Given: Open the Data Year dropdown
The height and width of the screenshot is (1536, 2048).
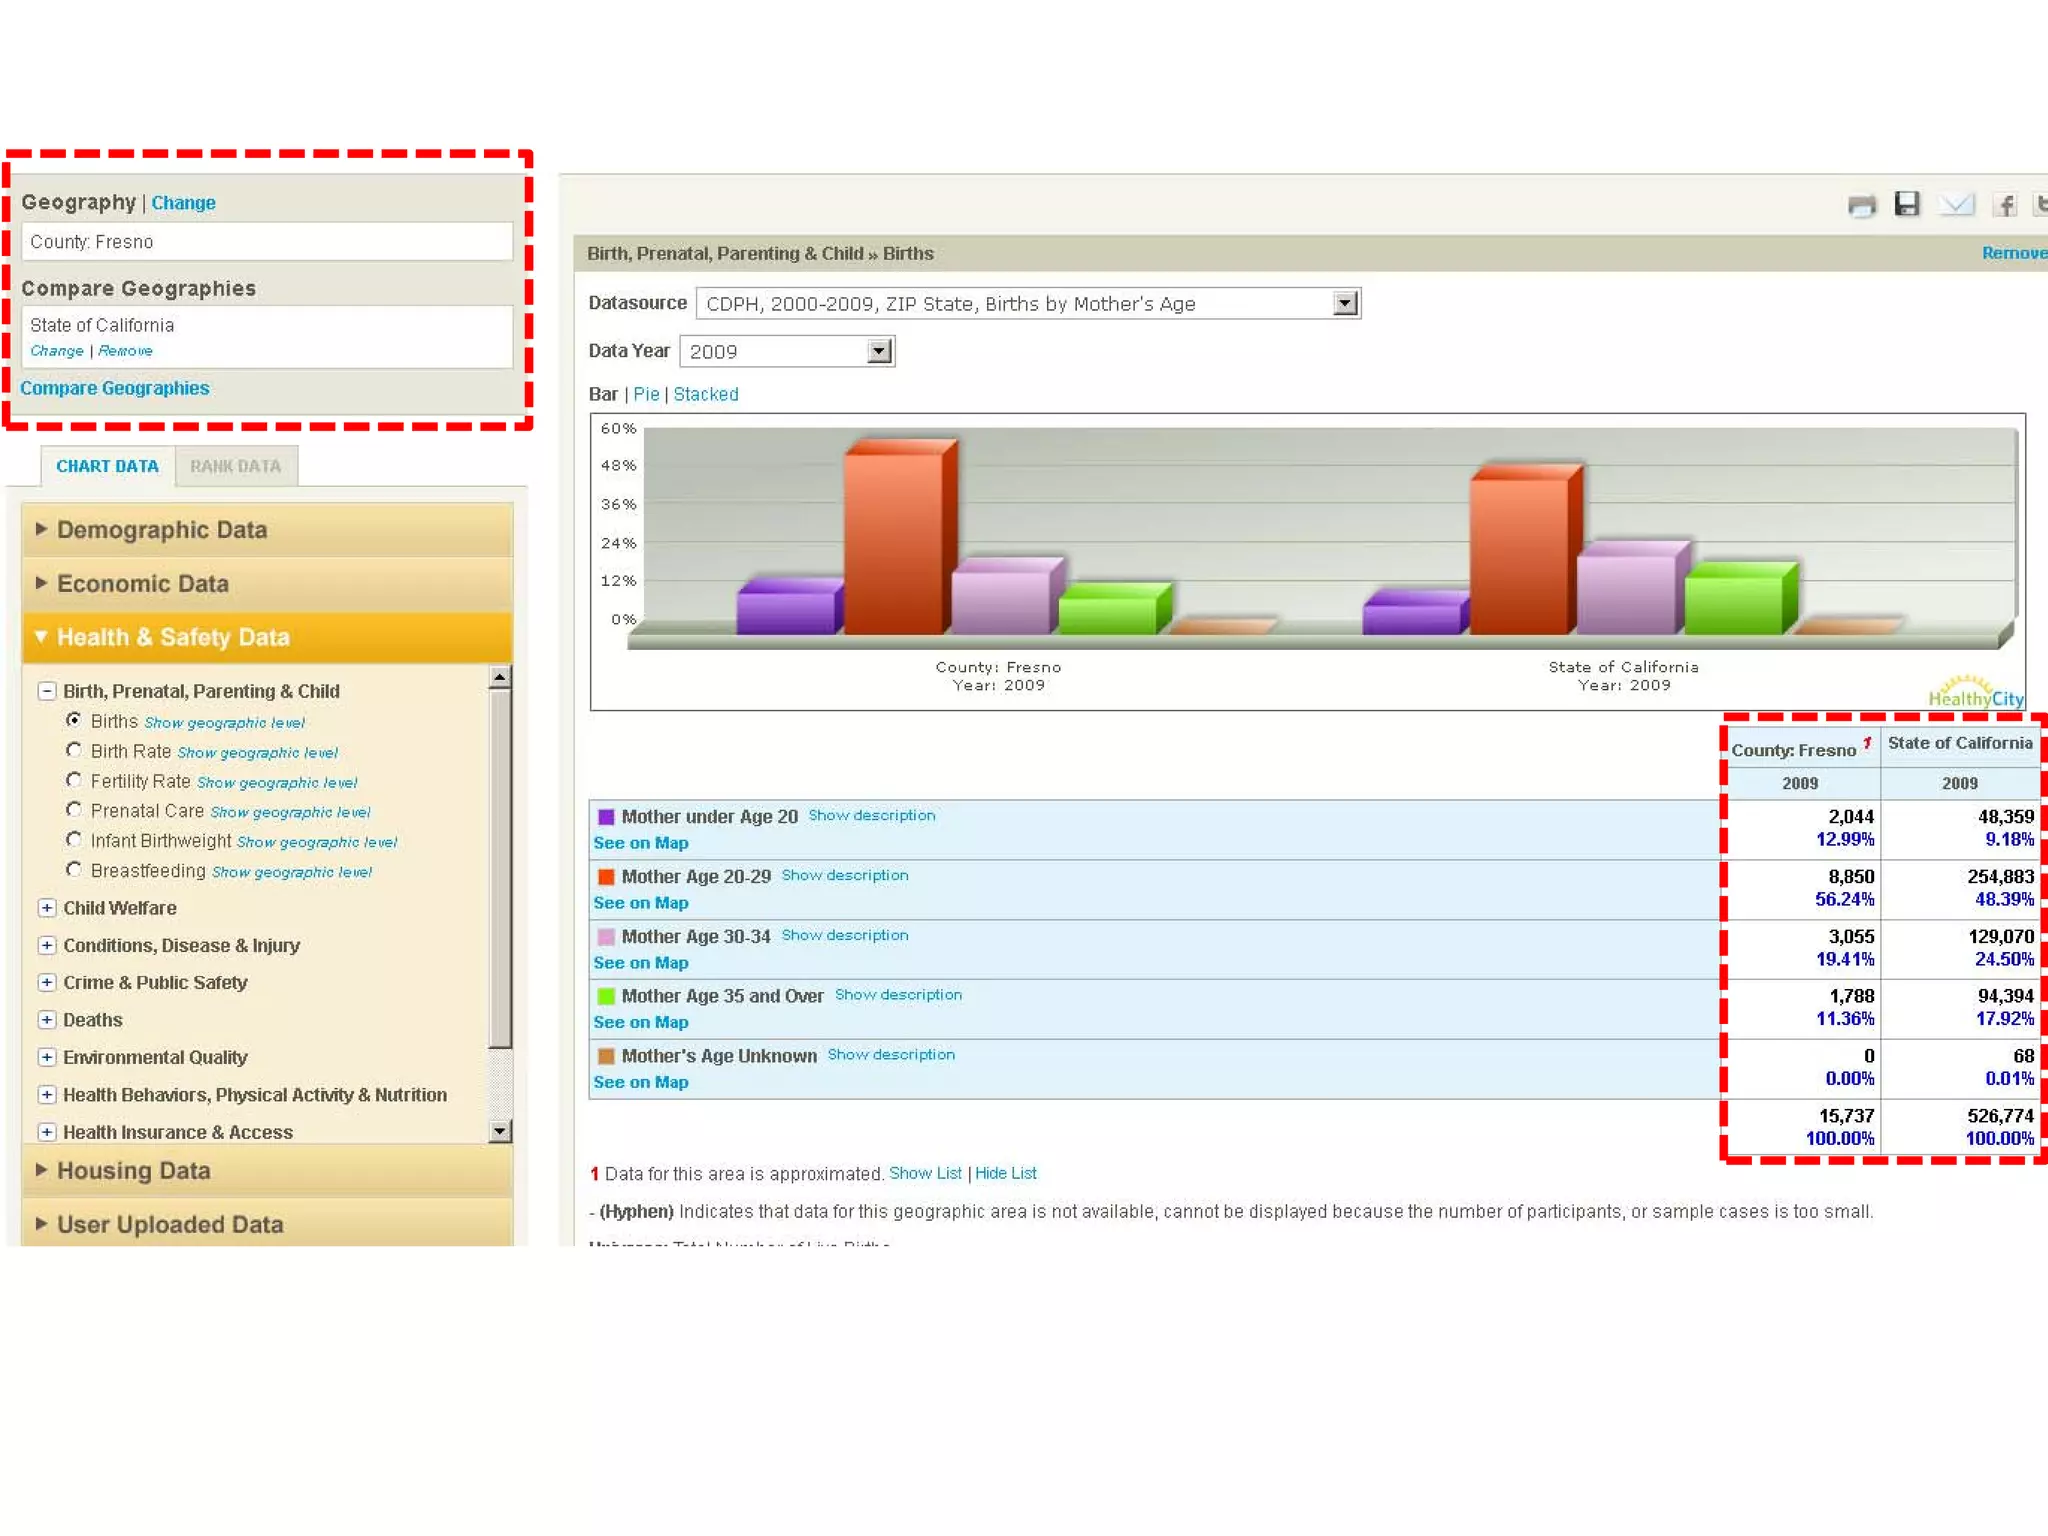Looking at the screenshot, I should pyautogui.click(x=879, y=351).
